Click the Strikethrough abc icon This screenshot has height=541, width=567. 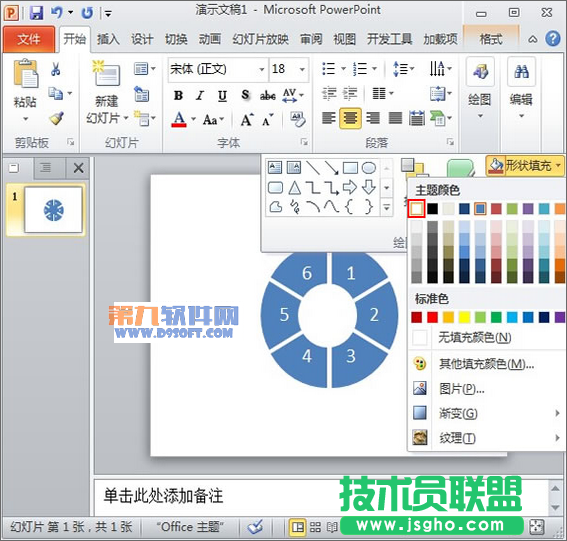coord(268,95)
